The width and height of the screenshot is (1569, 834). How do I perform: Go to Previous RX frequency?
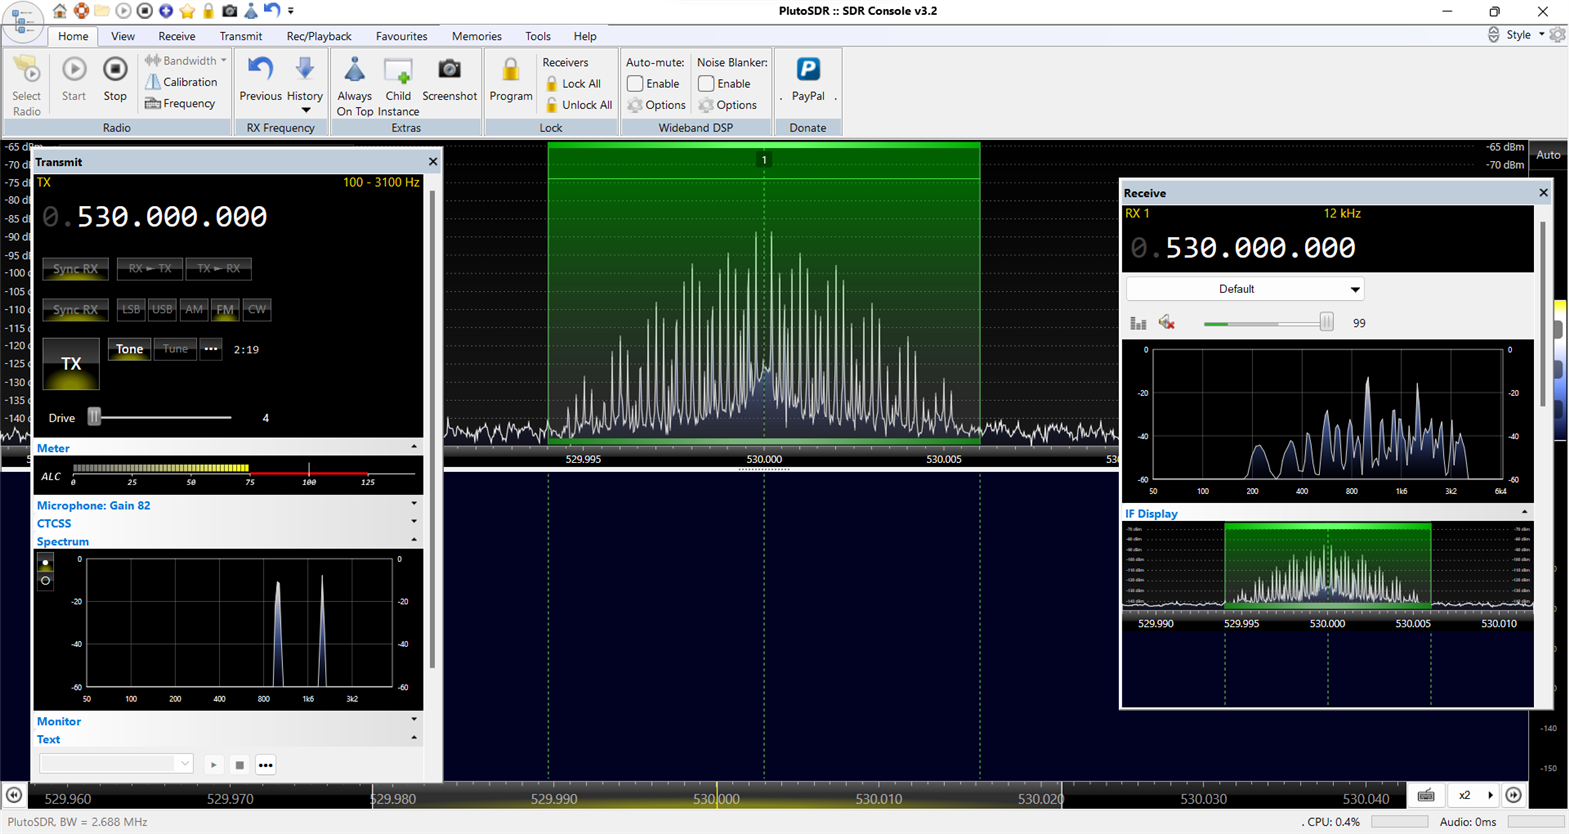[x=260, y=80]
